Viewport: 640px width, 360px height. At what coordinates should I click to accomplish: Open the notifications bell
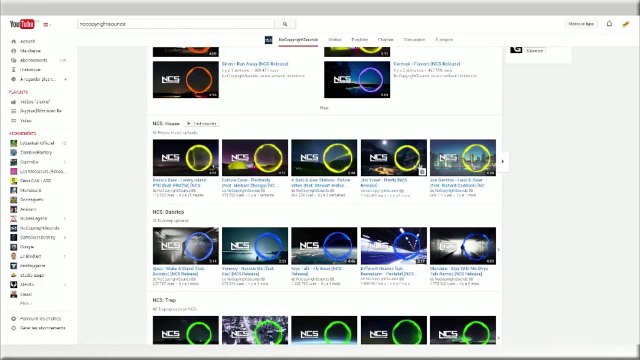click(x=609, y=24)
